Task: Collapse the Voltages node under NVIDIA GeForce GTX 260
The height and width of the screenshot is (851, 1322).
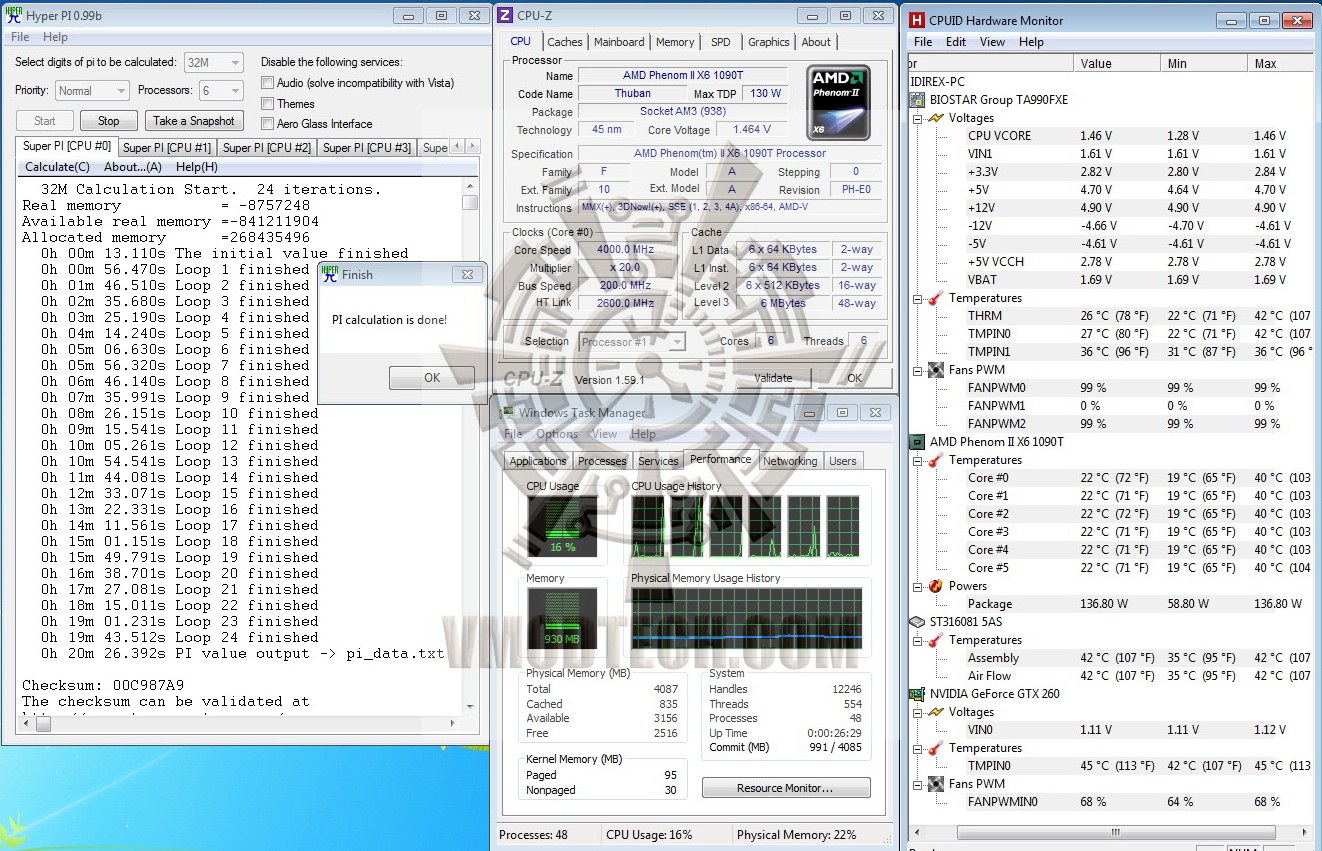Action: tap(918, 712)
